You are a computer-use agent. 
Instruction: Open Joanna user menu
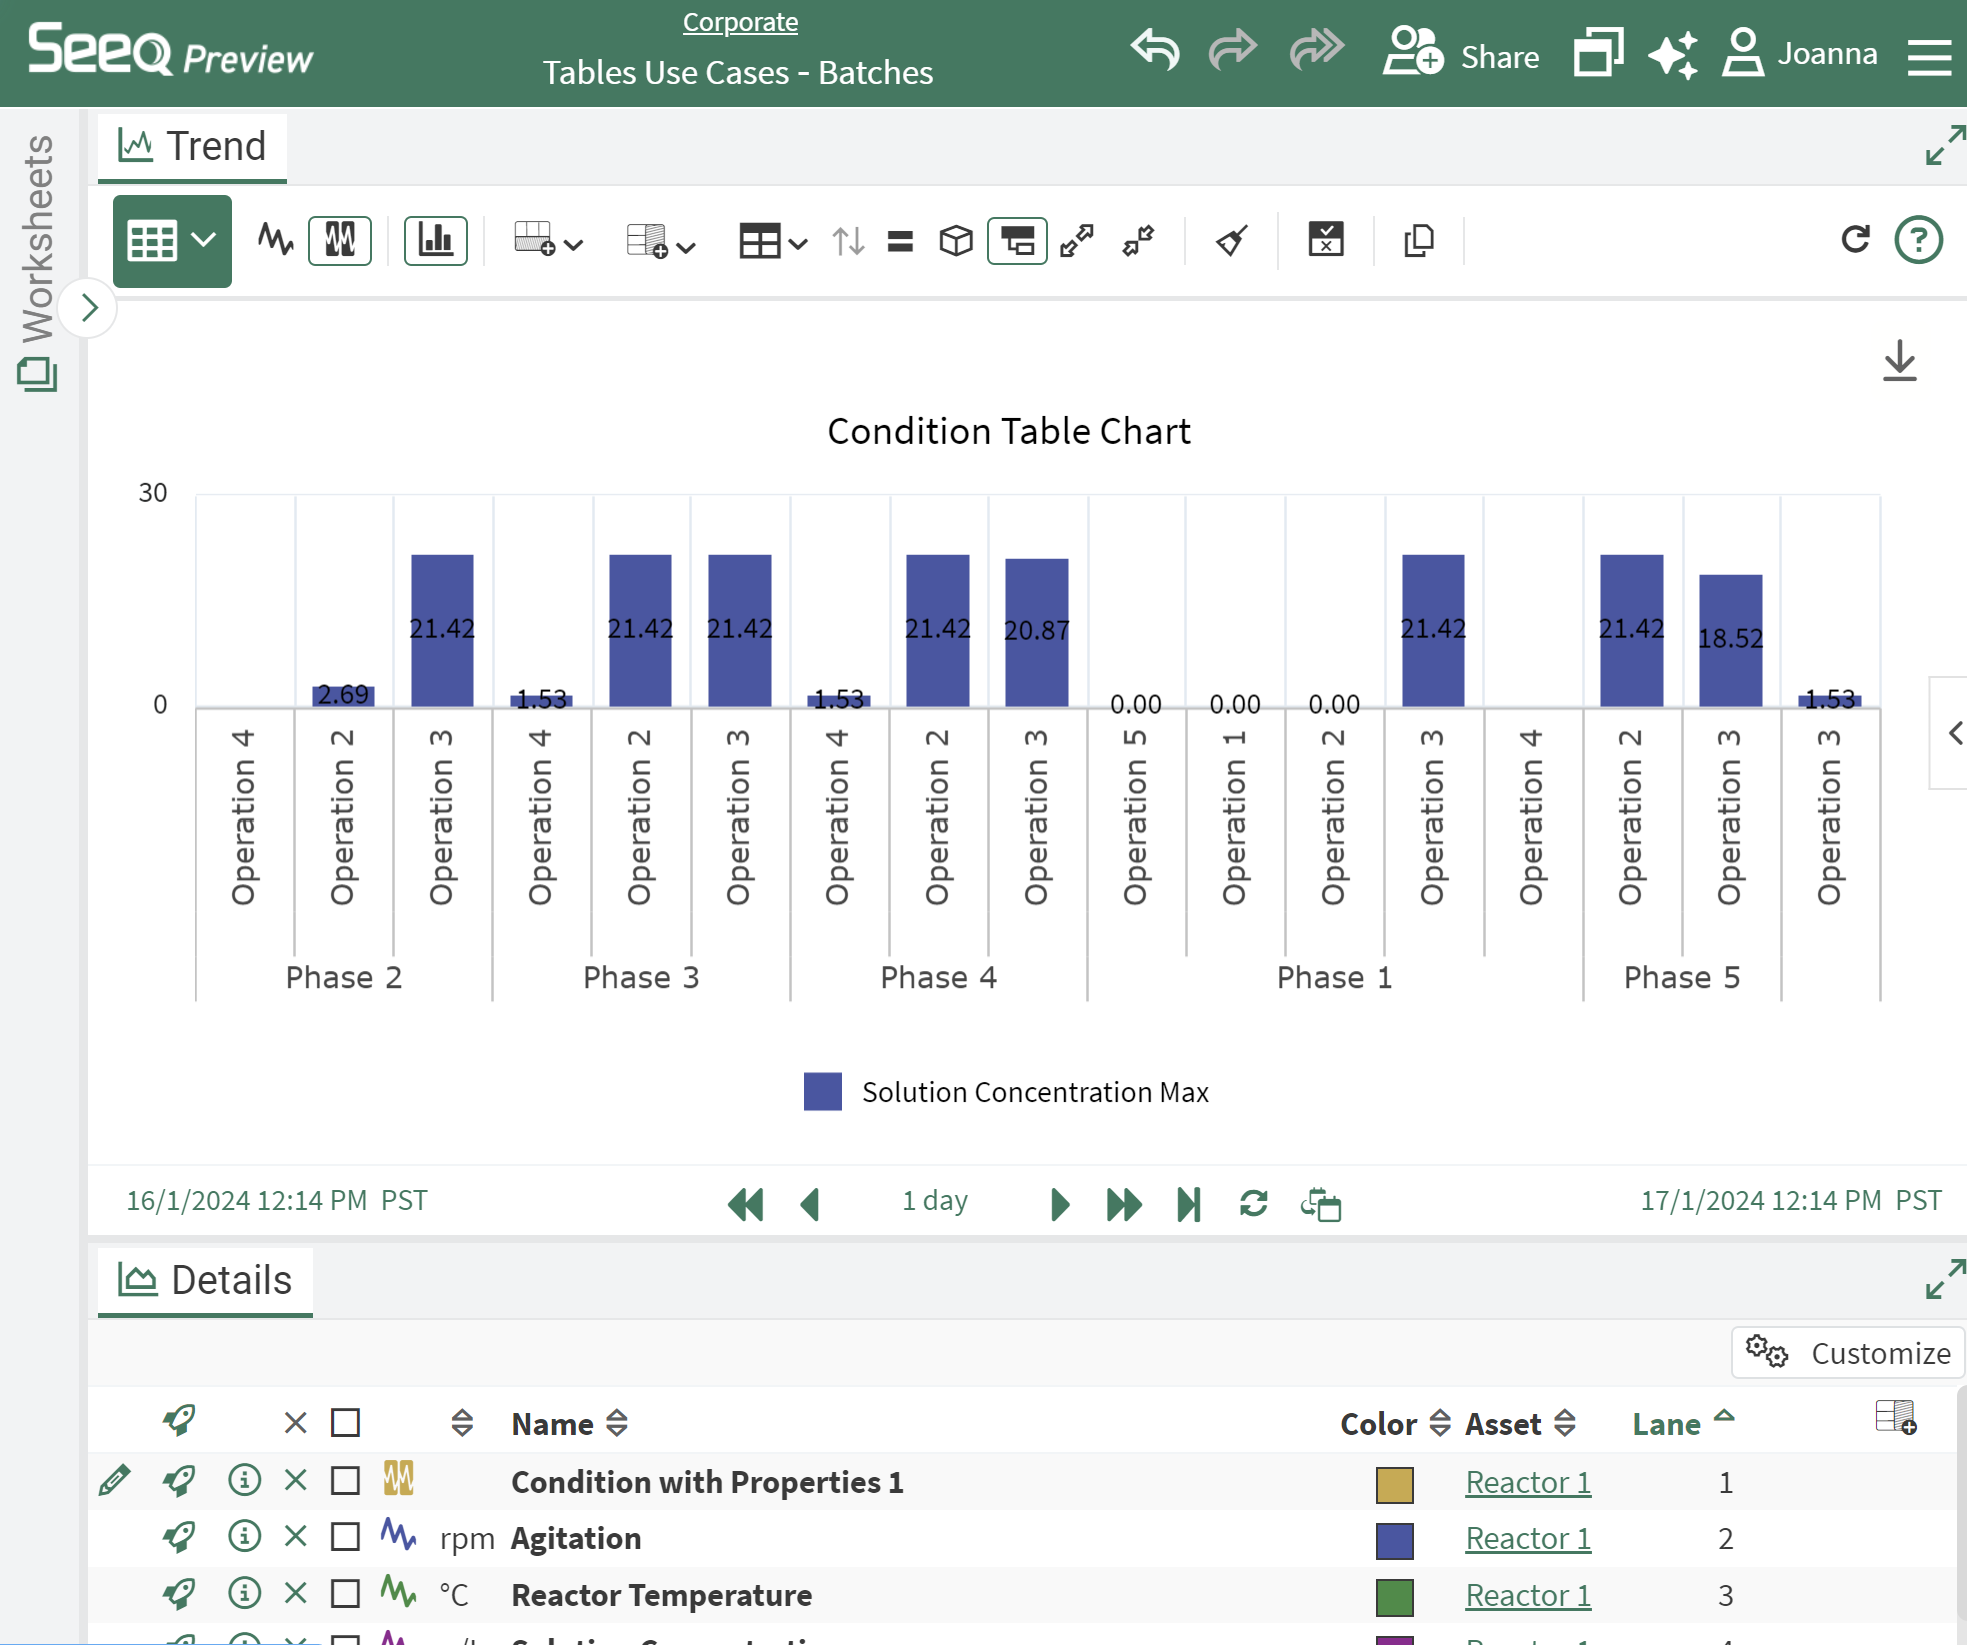tap(1800, 53)
